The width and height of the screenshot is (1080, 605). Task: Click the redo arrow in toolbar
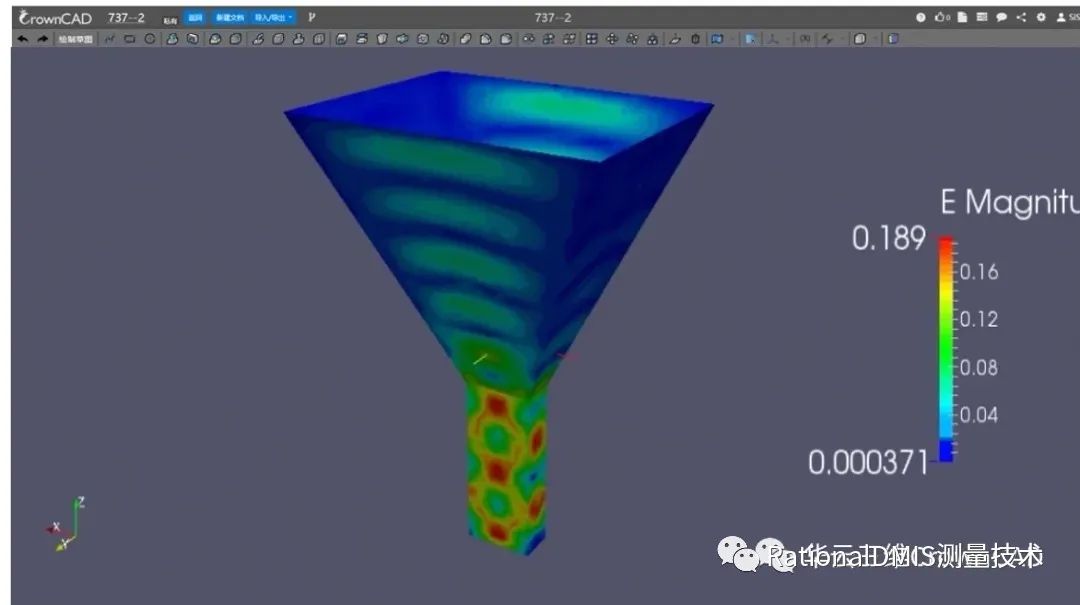pyautogui.click(x=42, y=39)
